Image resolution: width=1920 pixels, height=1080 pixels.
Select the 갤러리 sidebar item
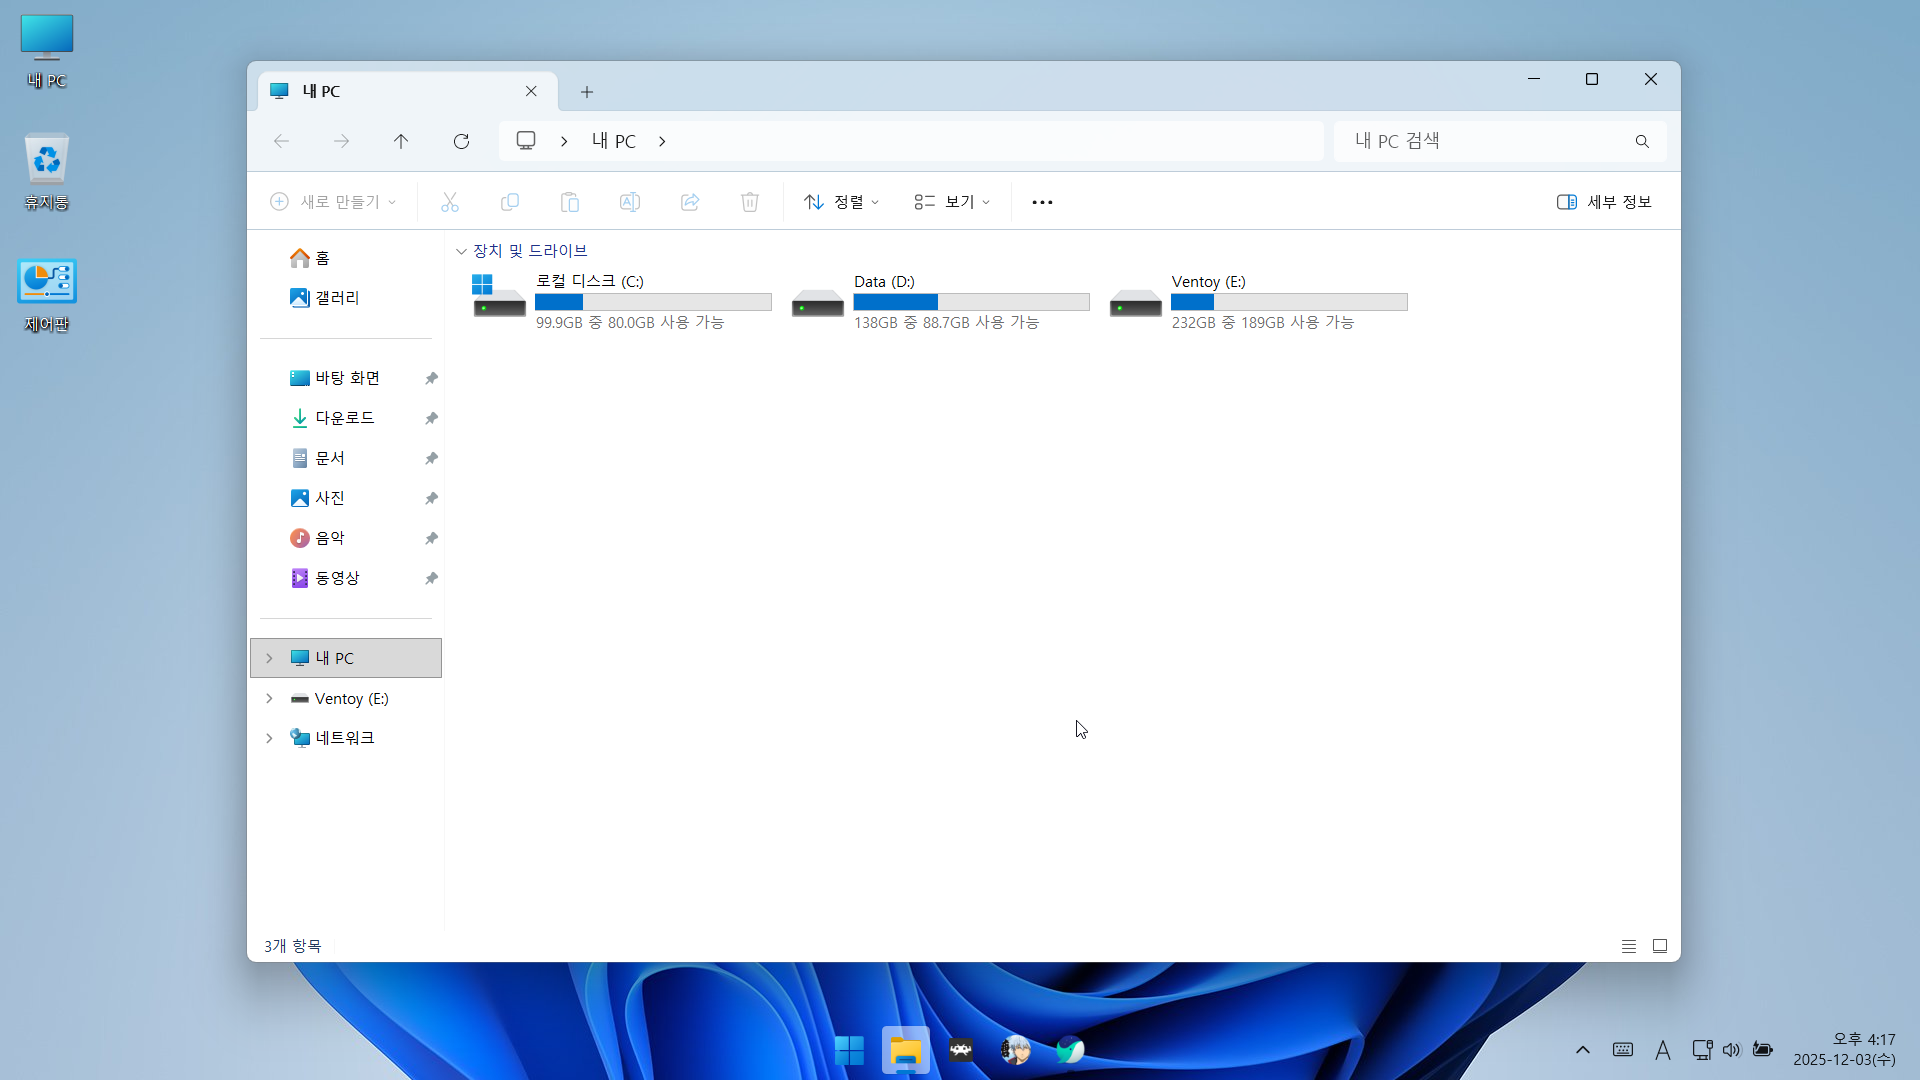336,298
